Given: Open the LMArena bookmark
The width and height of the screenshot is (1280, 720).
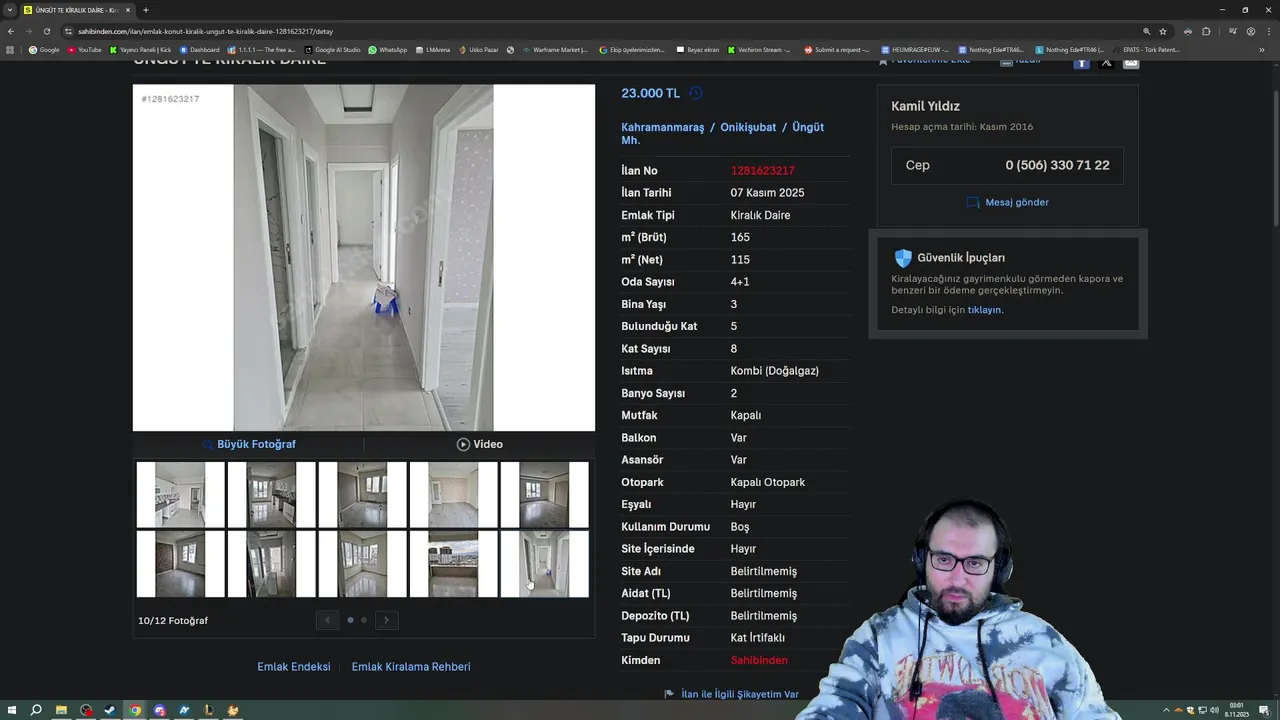Looking at the screenshot, I should tap(433, 49).
